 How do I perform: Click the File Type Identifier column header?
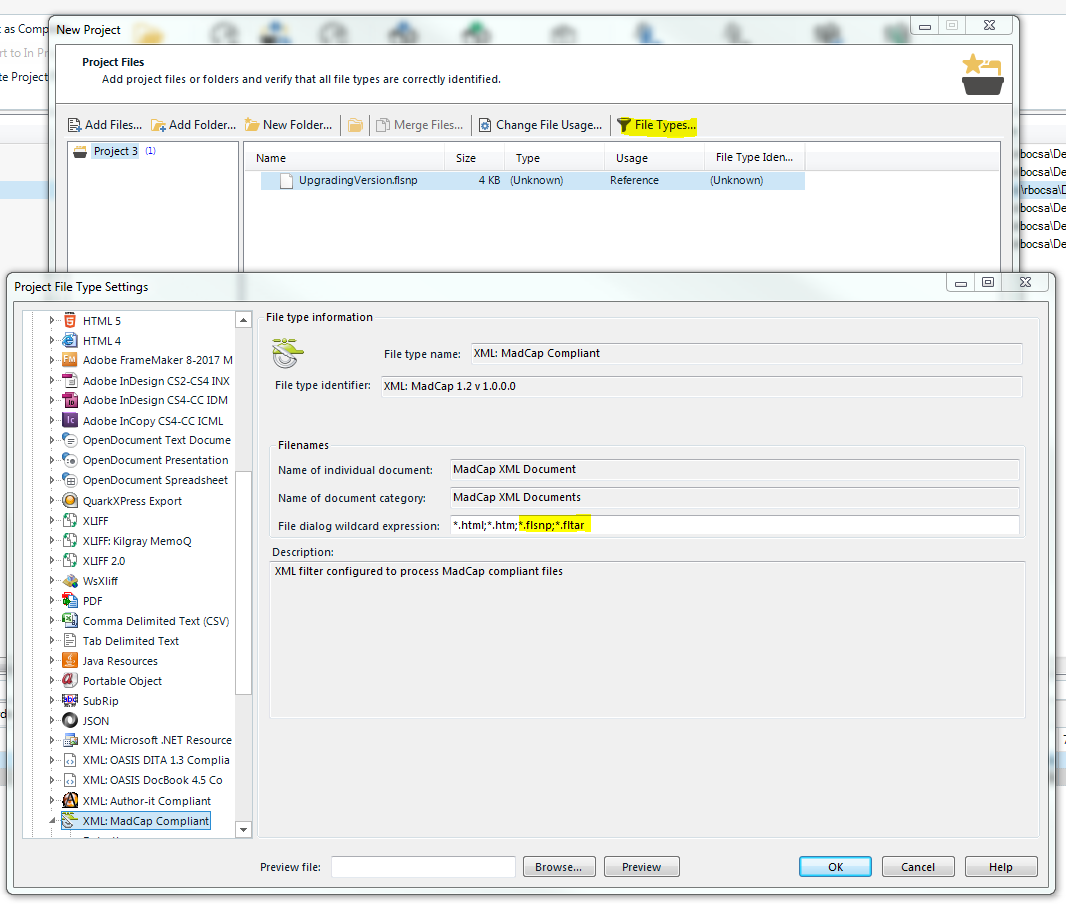(755, 158)
